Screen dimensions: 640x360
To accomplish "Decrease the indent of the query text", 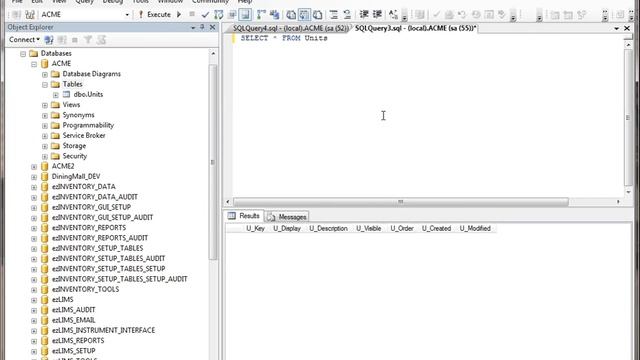I will pos(364,15).
